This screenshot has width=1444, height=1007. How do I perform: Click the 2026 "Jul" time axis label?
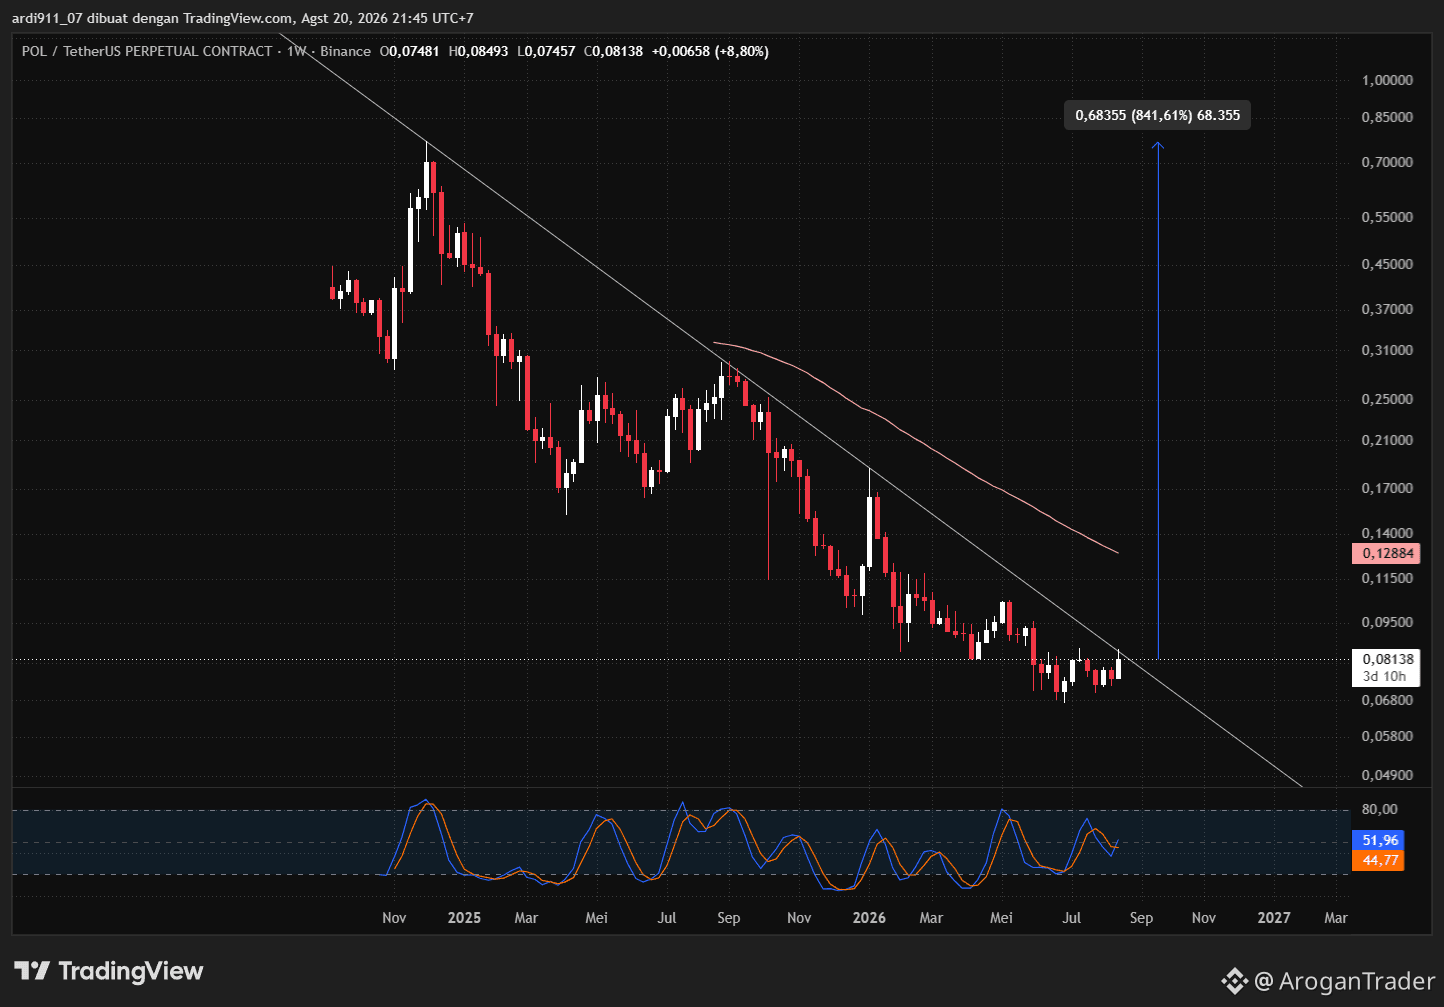1072,918
